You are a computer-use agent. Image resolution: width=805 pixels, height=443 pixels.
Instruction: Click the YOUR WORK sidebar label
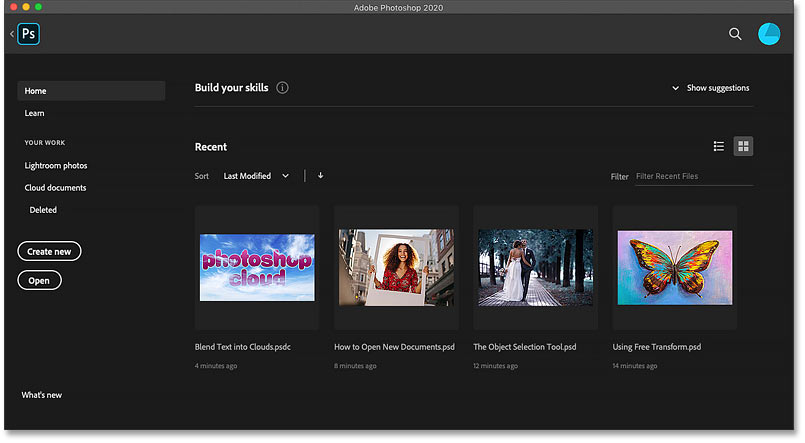[45, 142]
